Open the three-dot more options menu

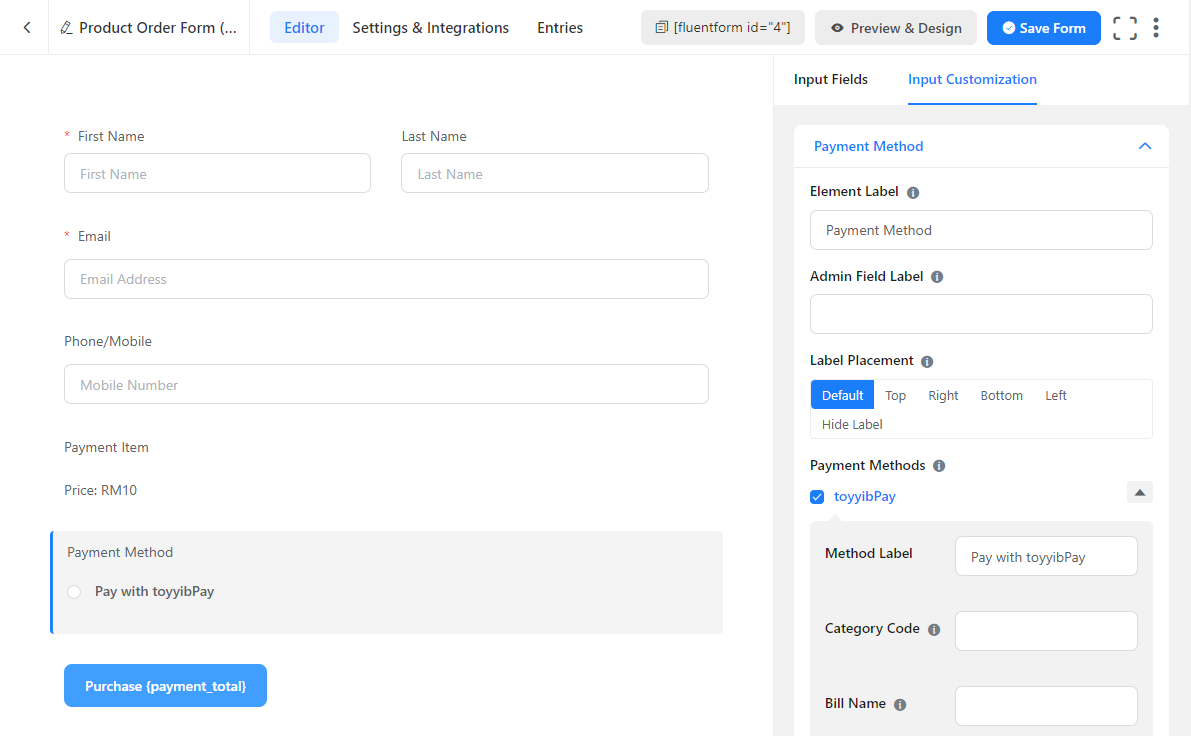[1156, 28]
